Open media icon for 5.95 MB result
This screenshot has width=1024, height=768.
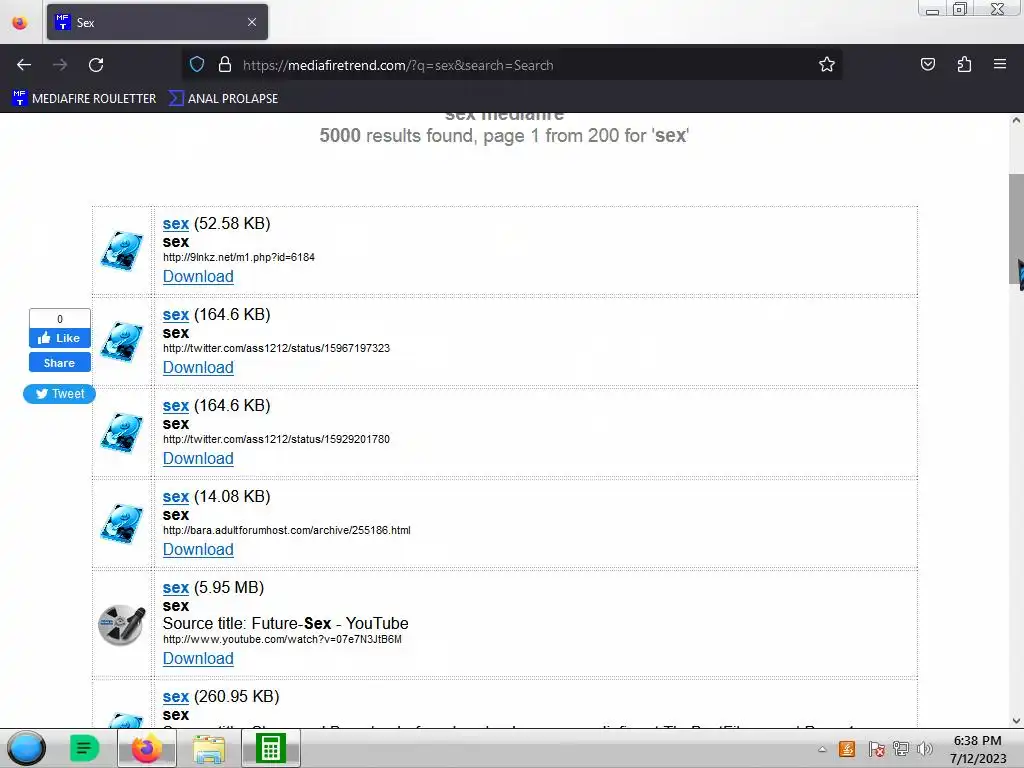click(121, 624)
